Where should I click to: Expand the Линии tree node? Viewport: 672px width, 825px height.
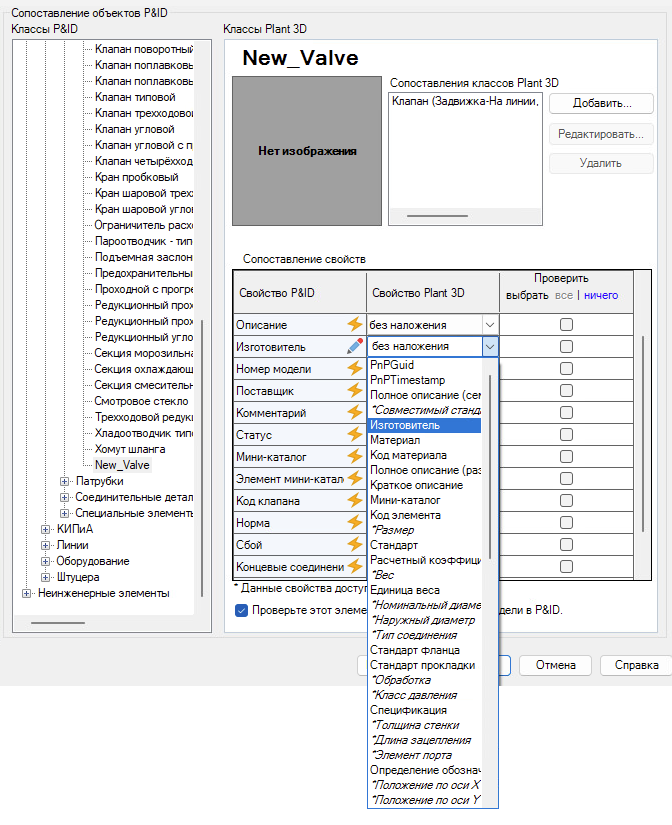click(x=45, y=545)
